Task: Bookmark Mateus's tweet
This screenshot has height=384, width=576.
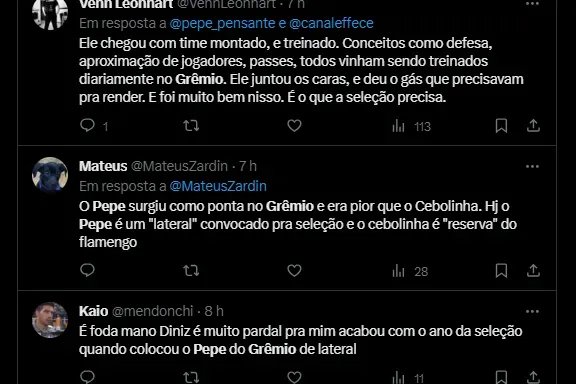Action: [501, 271]
